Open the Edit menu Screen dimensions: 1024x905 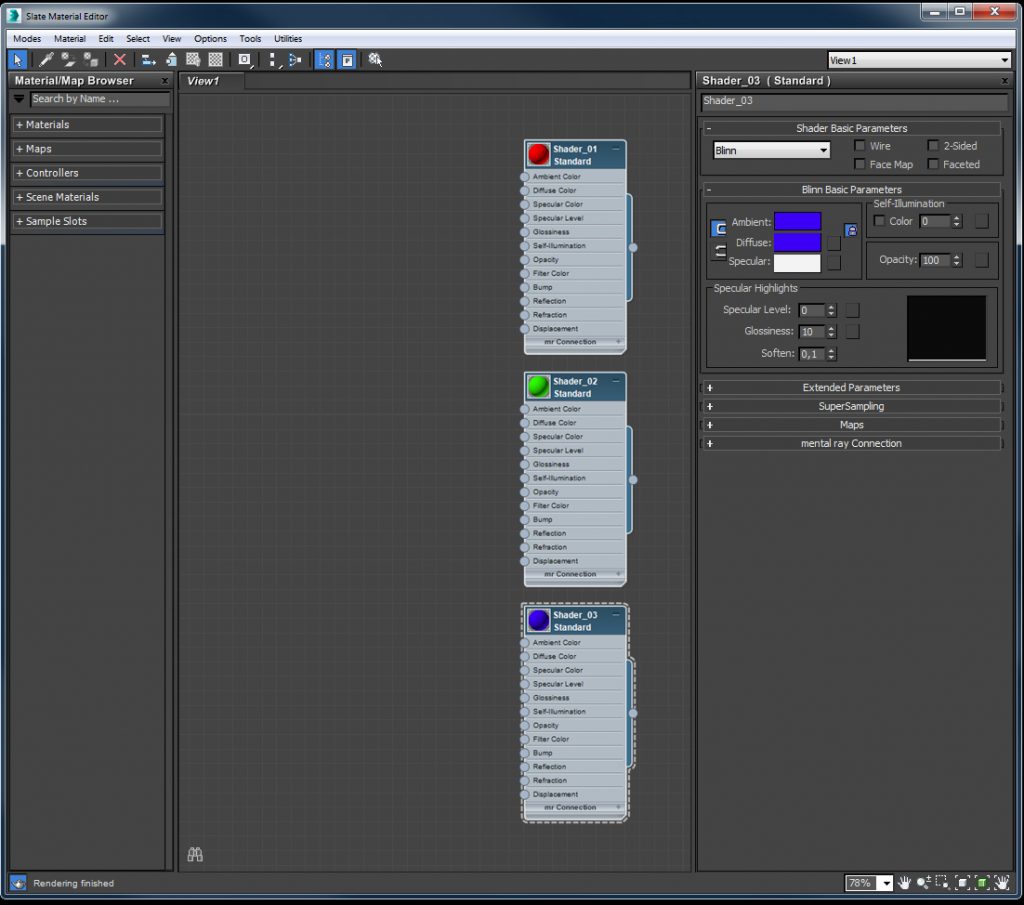(x=106, y=39)
